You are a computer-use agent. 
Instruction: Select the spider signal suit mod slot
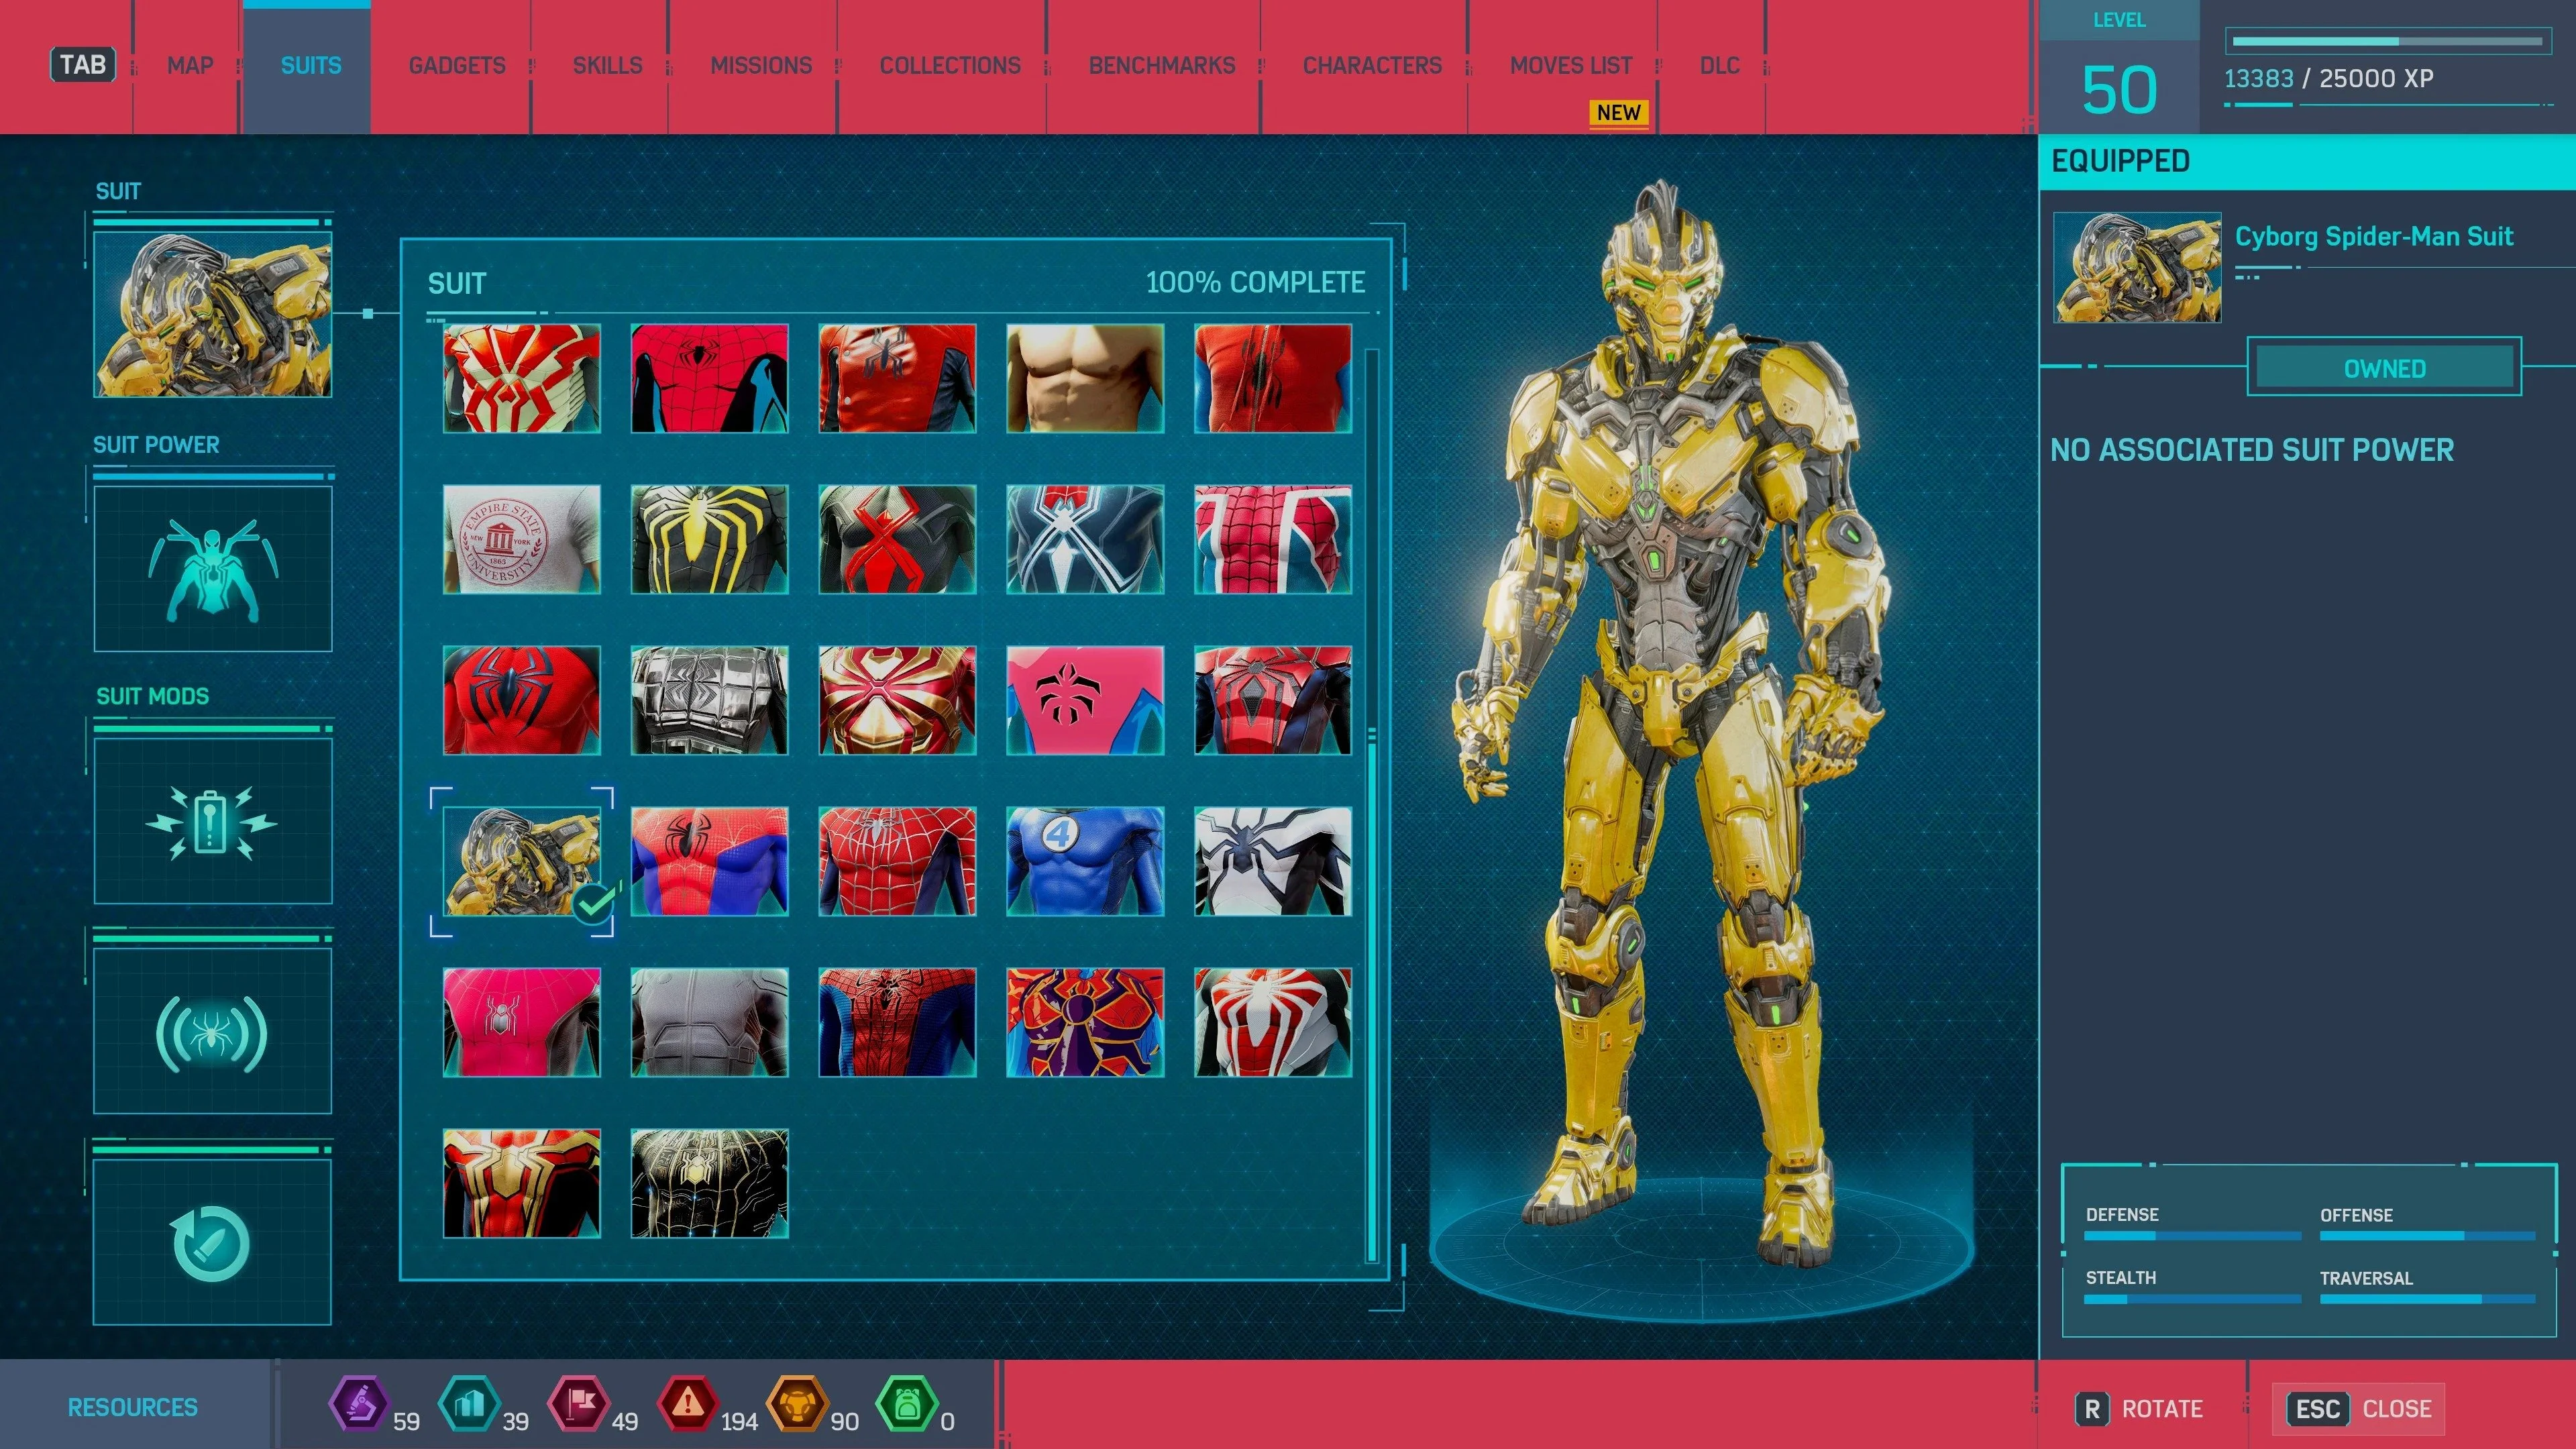pos(212,1032)
